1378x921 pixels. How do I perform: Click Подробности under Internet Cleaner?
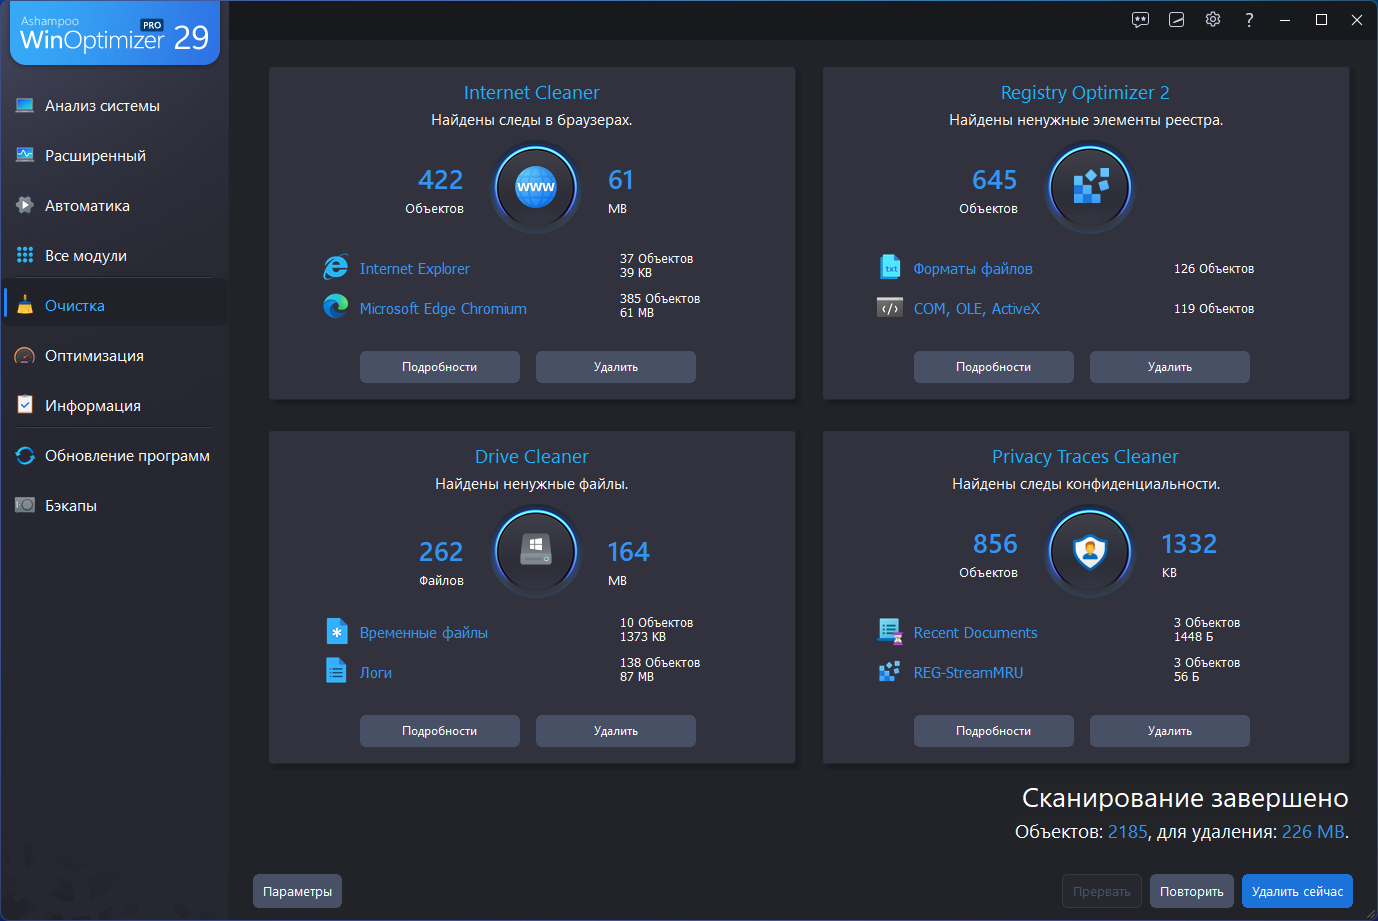(x=440, y=367)
